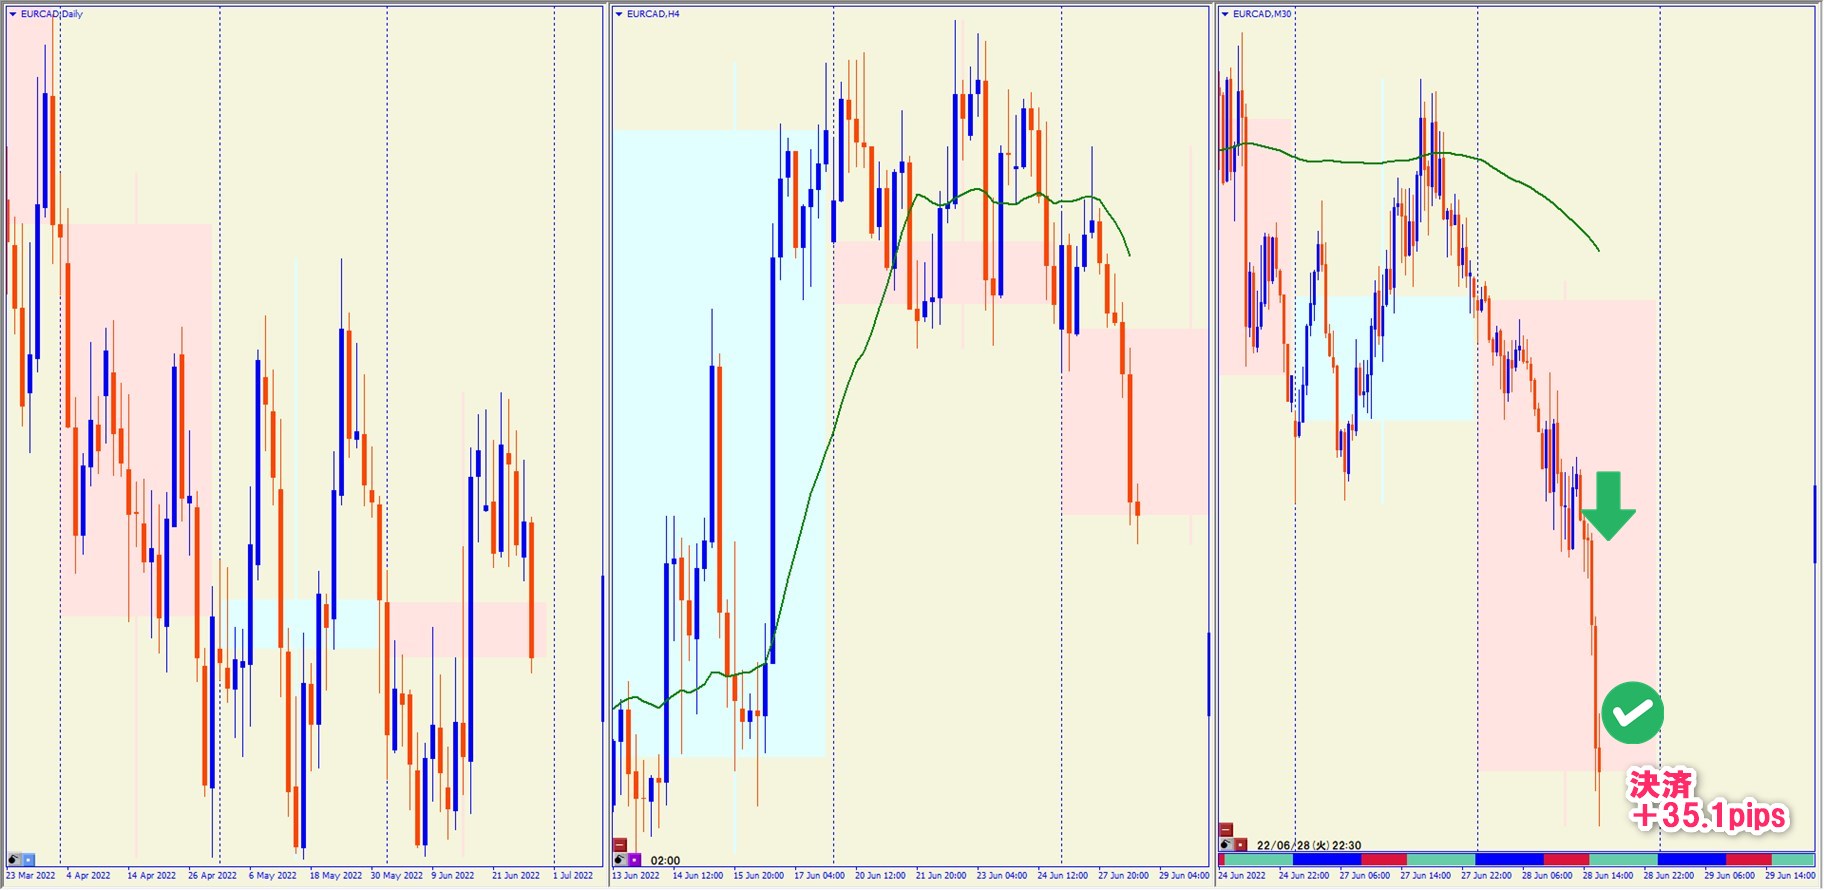Image resolution: width=1824 pixels, height=890 pixels.
Task: Collapse panel with M30 red minus button
Action: click(x=1226, y=830)
